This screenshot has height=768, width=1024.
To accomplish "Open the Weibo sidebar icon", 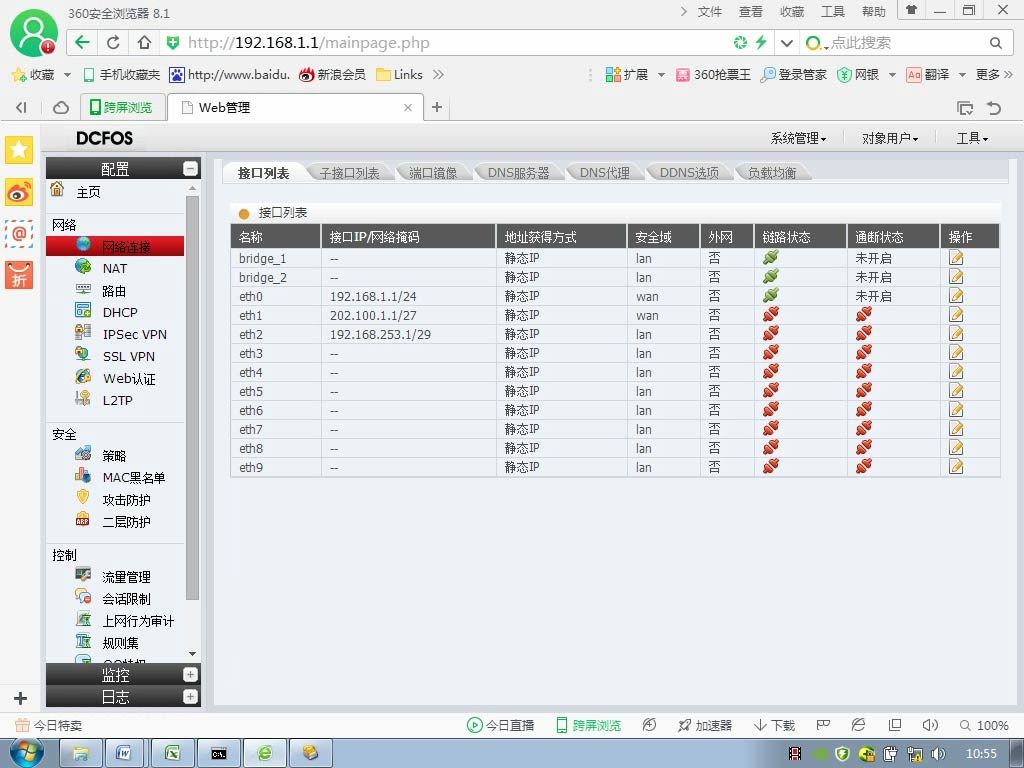I will pyautogui.click(x=19, y=192).
